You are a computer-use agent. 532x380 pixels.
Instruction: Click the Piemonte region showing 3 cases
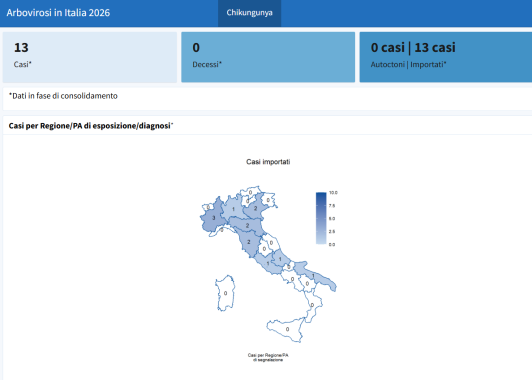point(213,218)
